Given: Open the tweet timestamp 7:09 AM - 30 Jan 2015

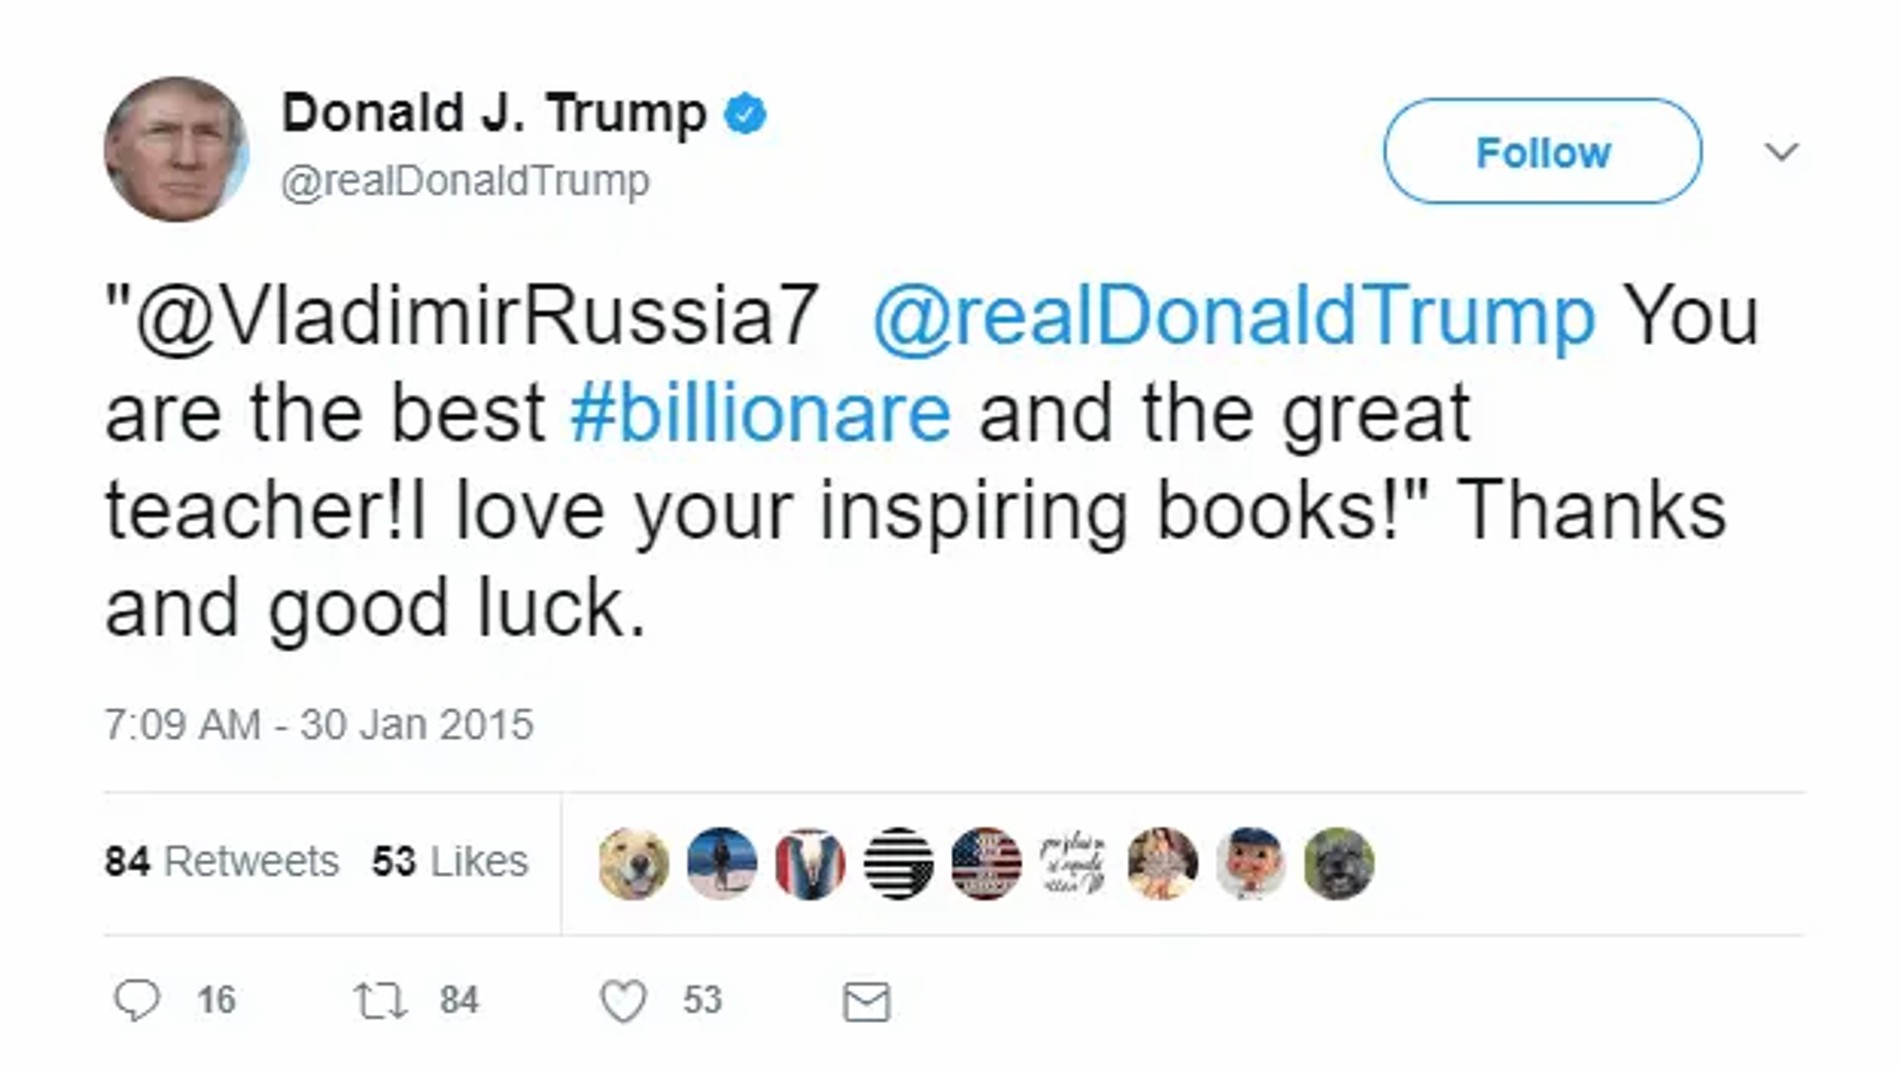Looking at the screenshot, I should click(321, 723).
